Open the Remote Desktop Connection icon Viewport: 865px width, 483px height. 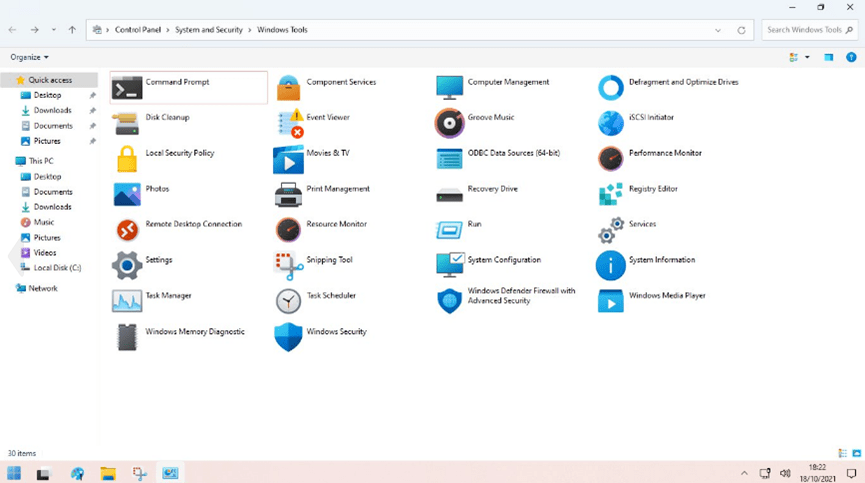127,230
